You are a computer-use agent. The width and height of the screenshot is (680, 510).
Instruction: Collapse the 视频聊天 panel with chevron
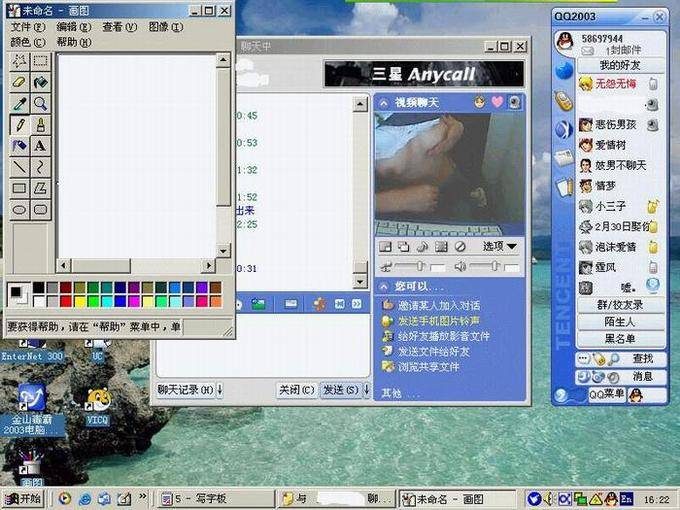tap(383, 103)
